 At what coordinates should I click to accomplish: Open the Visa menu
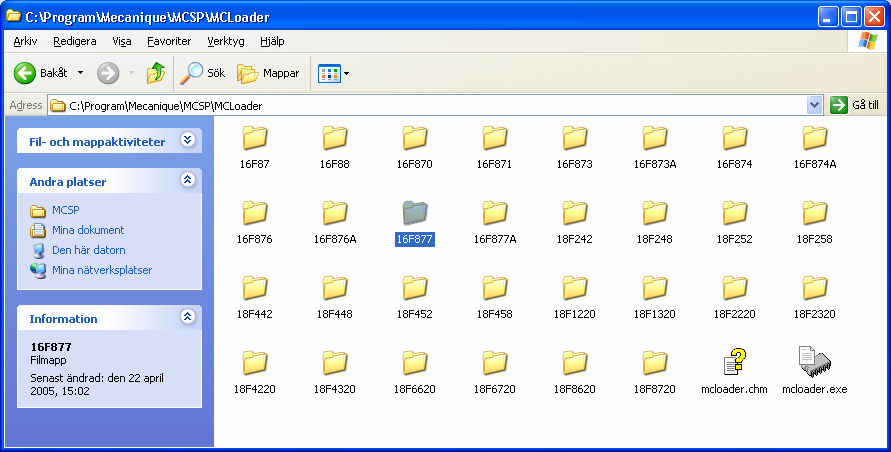122,41
